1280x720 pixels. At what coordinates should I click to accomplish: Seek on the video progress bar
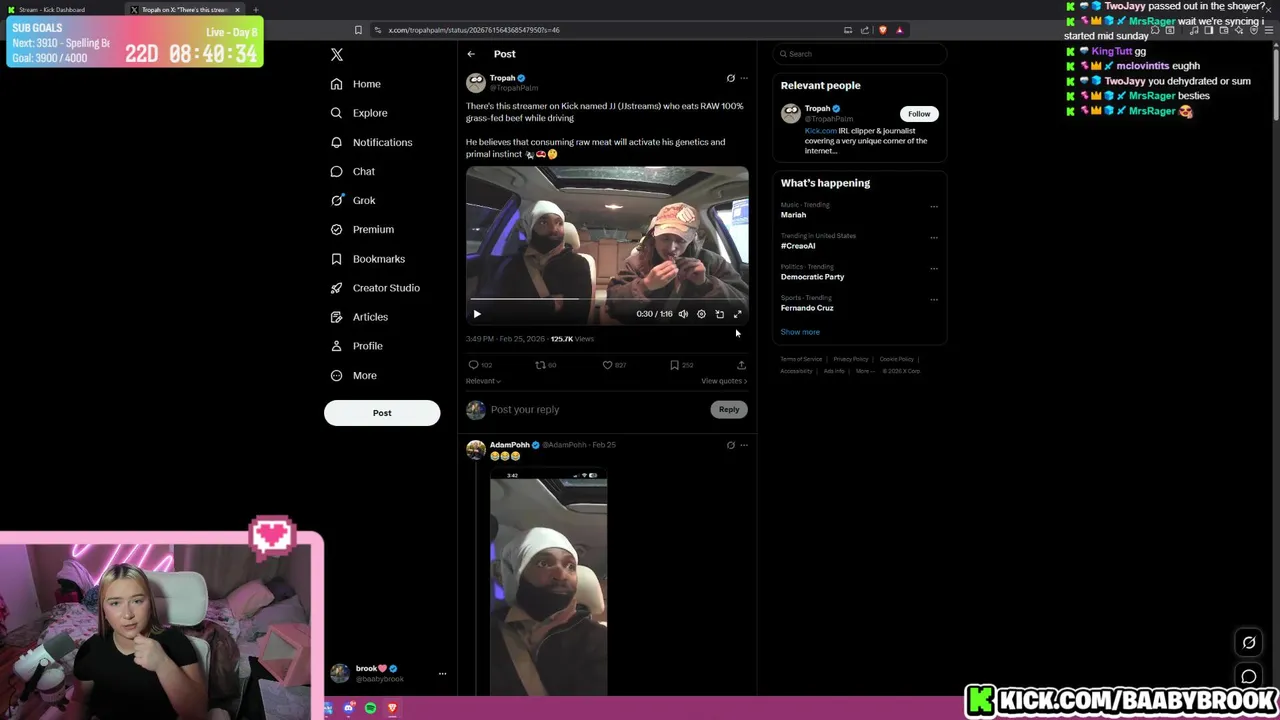click(x=607, y=299)
